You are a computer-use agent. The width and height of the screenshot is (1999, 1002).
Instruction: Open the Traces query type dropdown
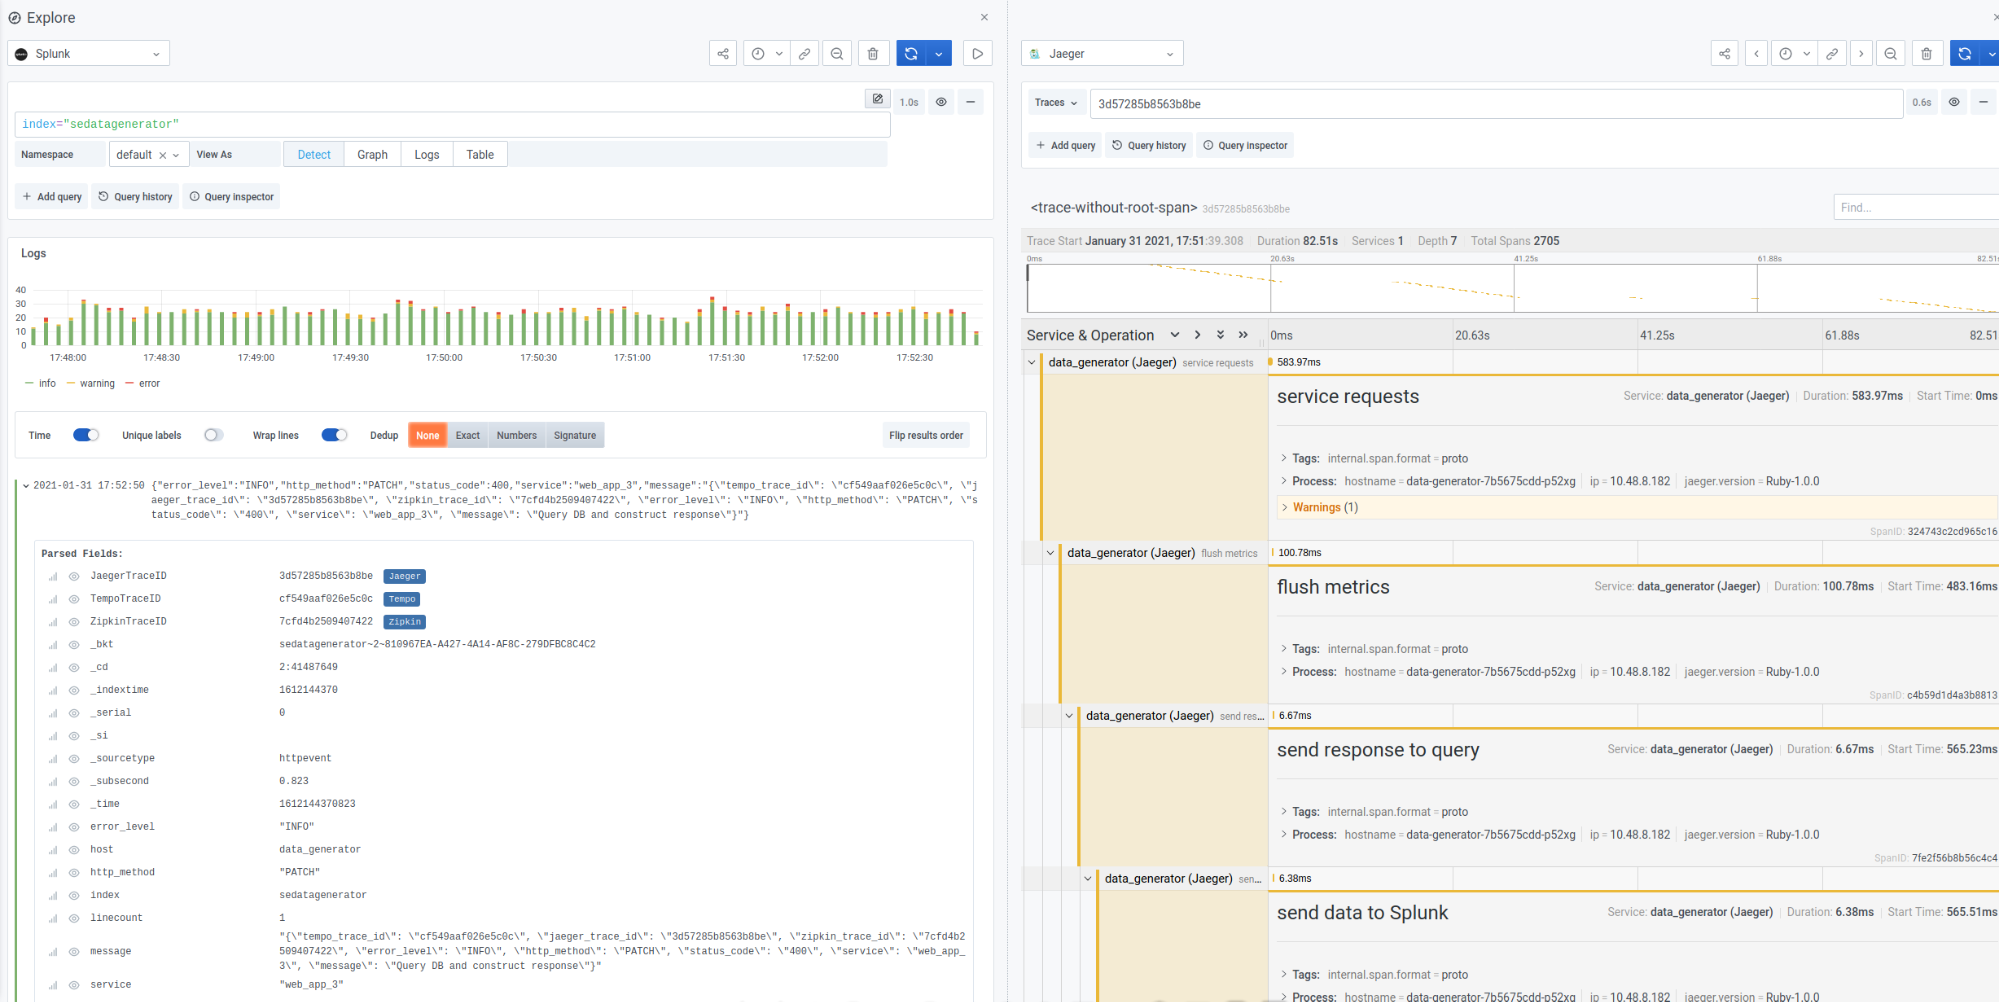1056,103
